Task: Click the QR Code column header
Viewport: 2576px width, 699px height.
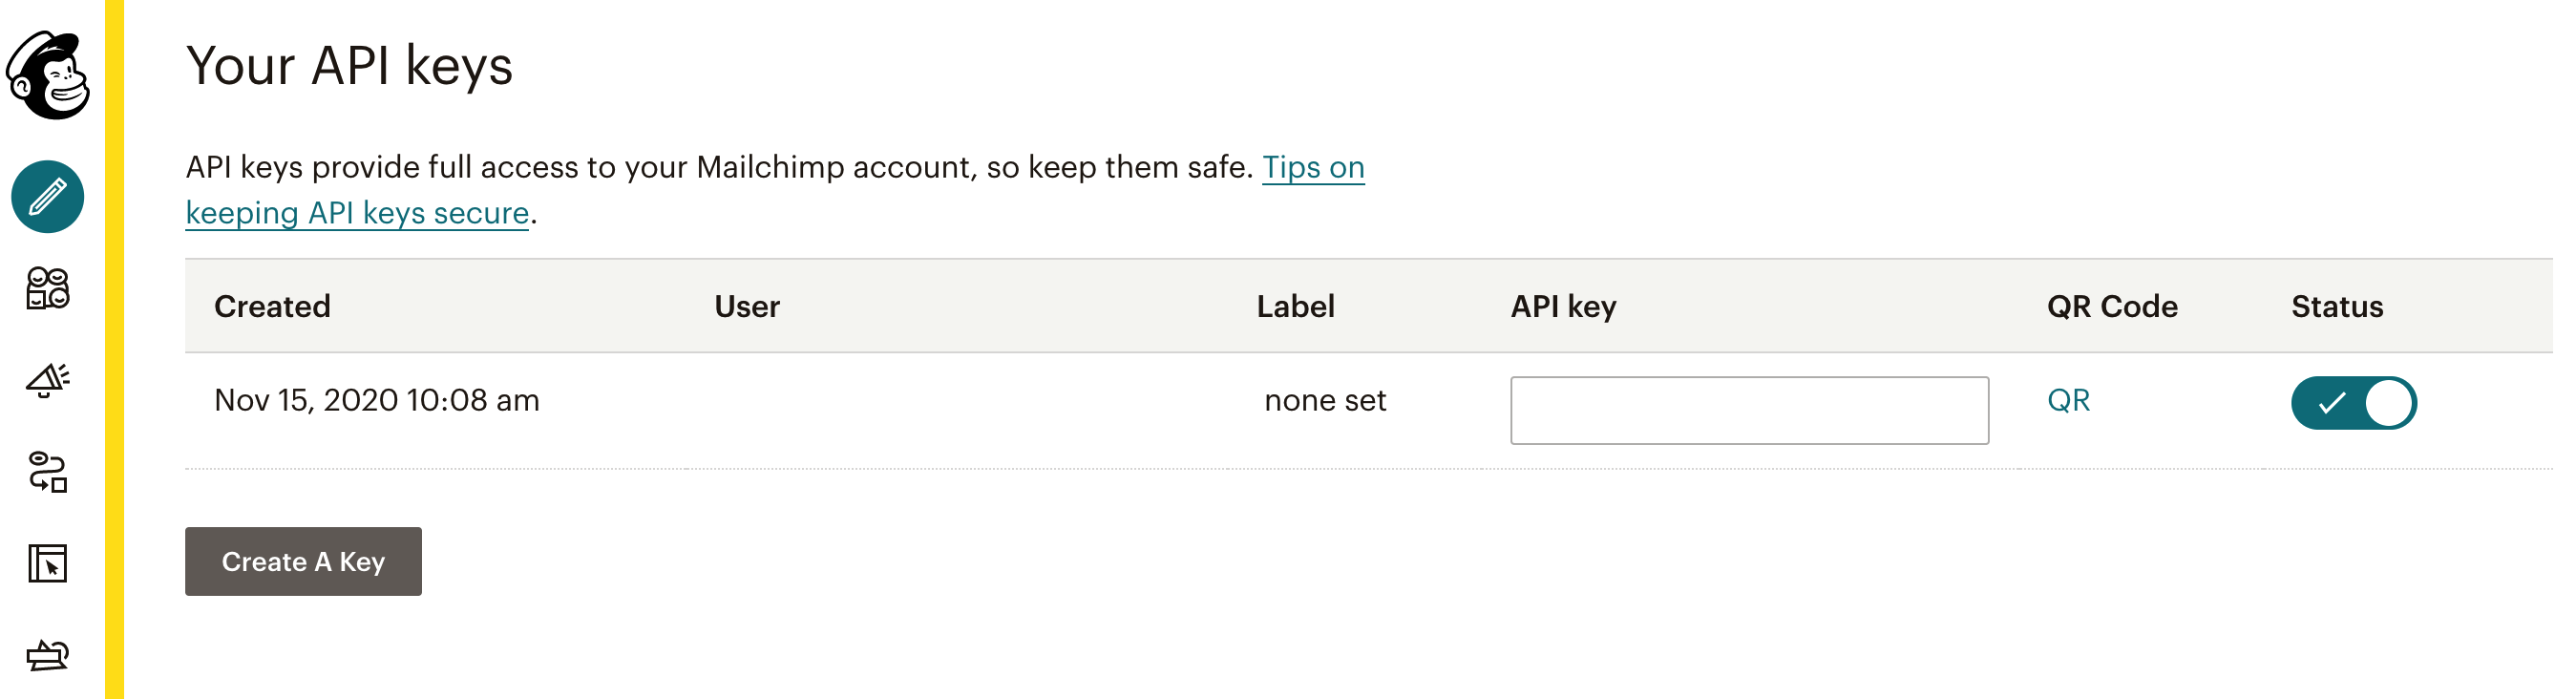Action: pyautogui.click(x=2112, y=307)
